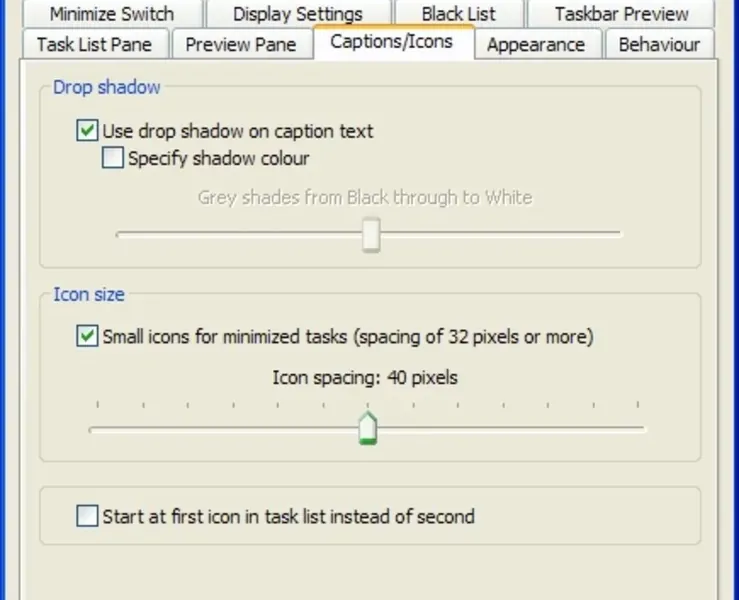
Task: Click the Captions/Icons tab
Action: click(x=391, y=42)
